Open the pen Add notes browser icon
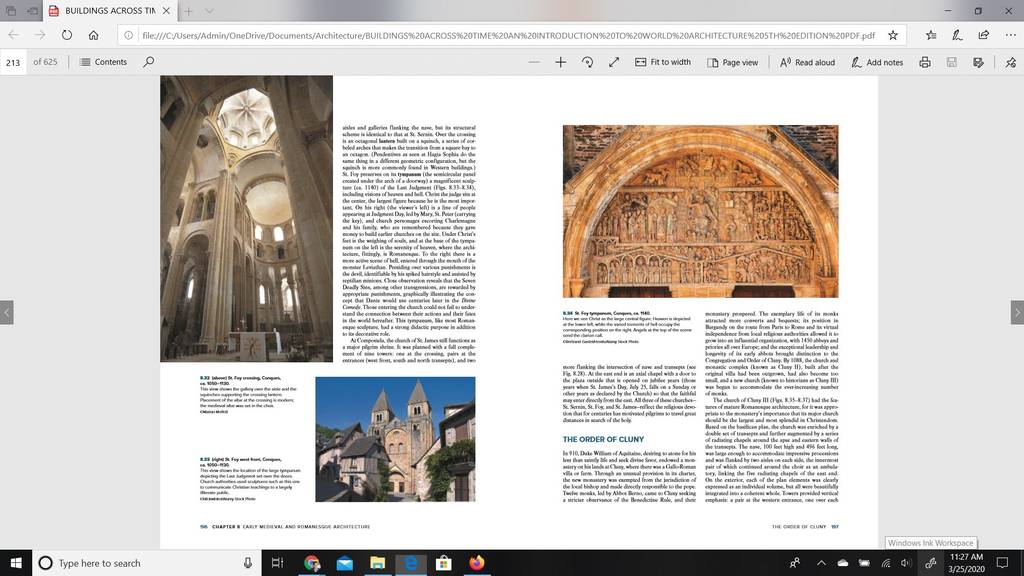The height and width of the screenshot is (576, 1024). click(x=957, y=35)
